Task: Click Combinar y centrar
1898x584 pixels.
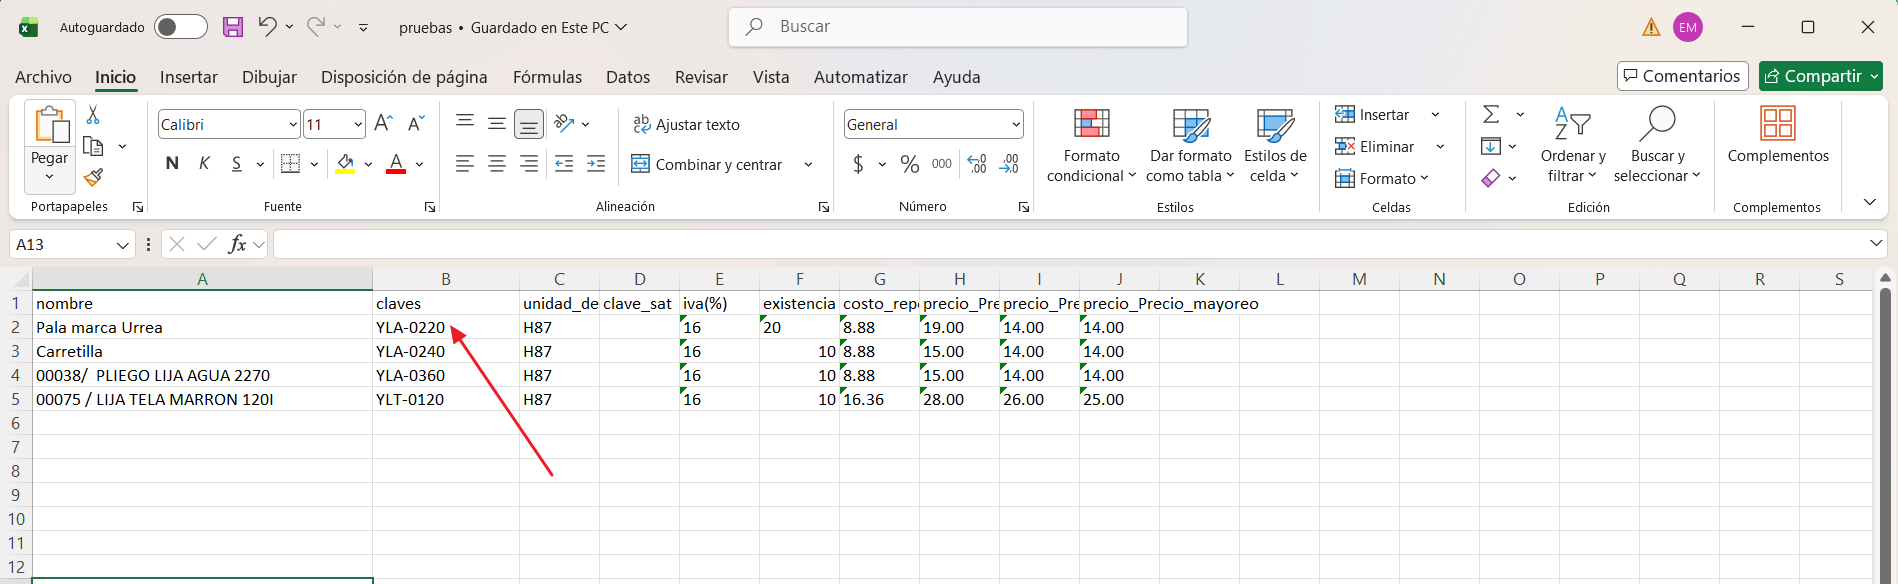Action: (x=707, y=164)
